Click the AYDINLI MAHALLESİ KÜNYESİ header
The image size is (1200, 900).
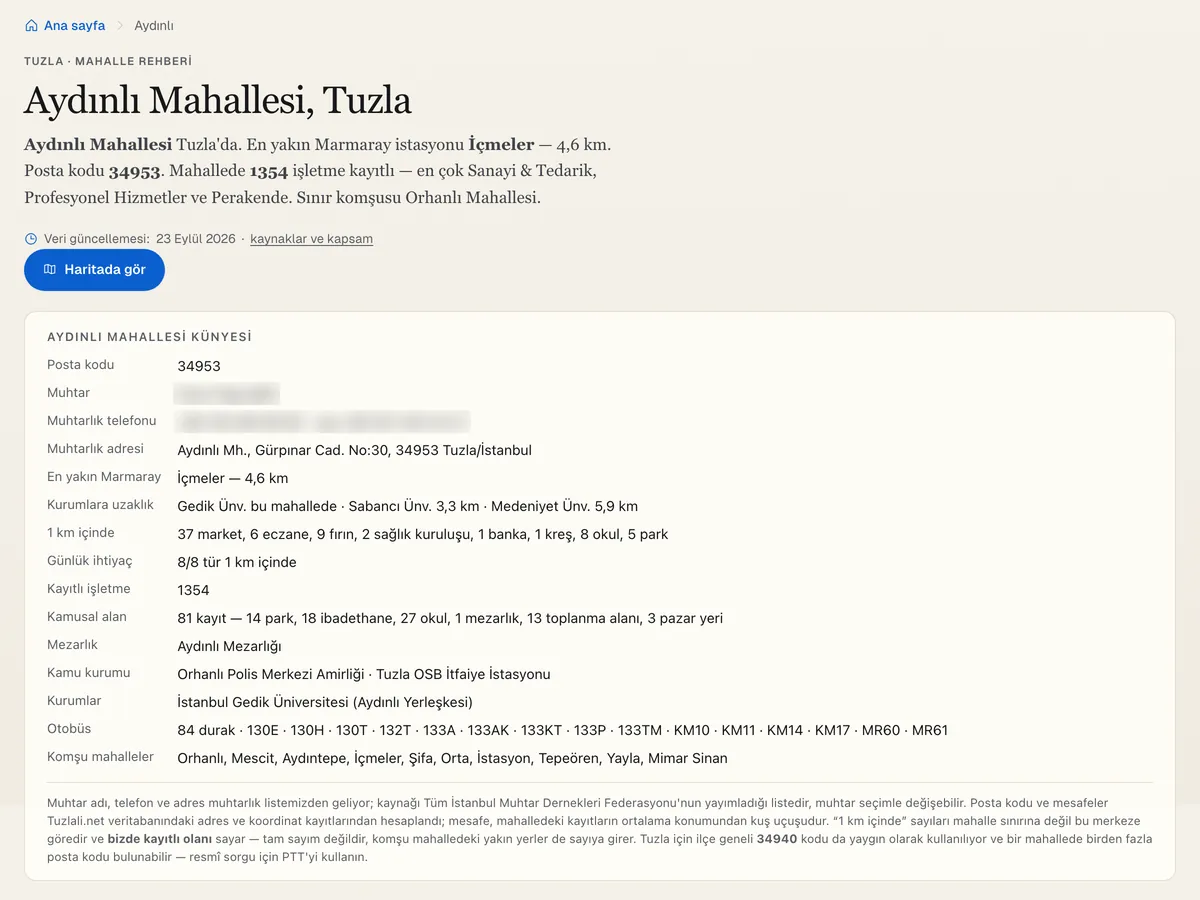click(x=149, y=337)
